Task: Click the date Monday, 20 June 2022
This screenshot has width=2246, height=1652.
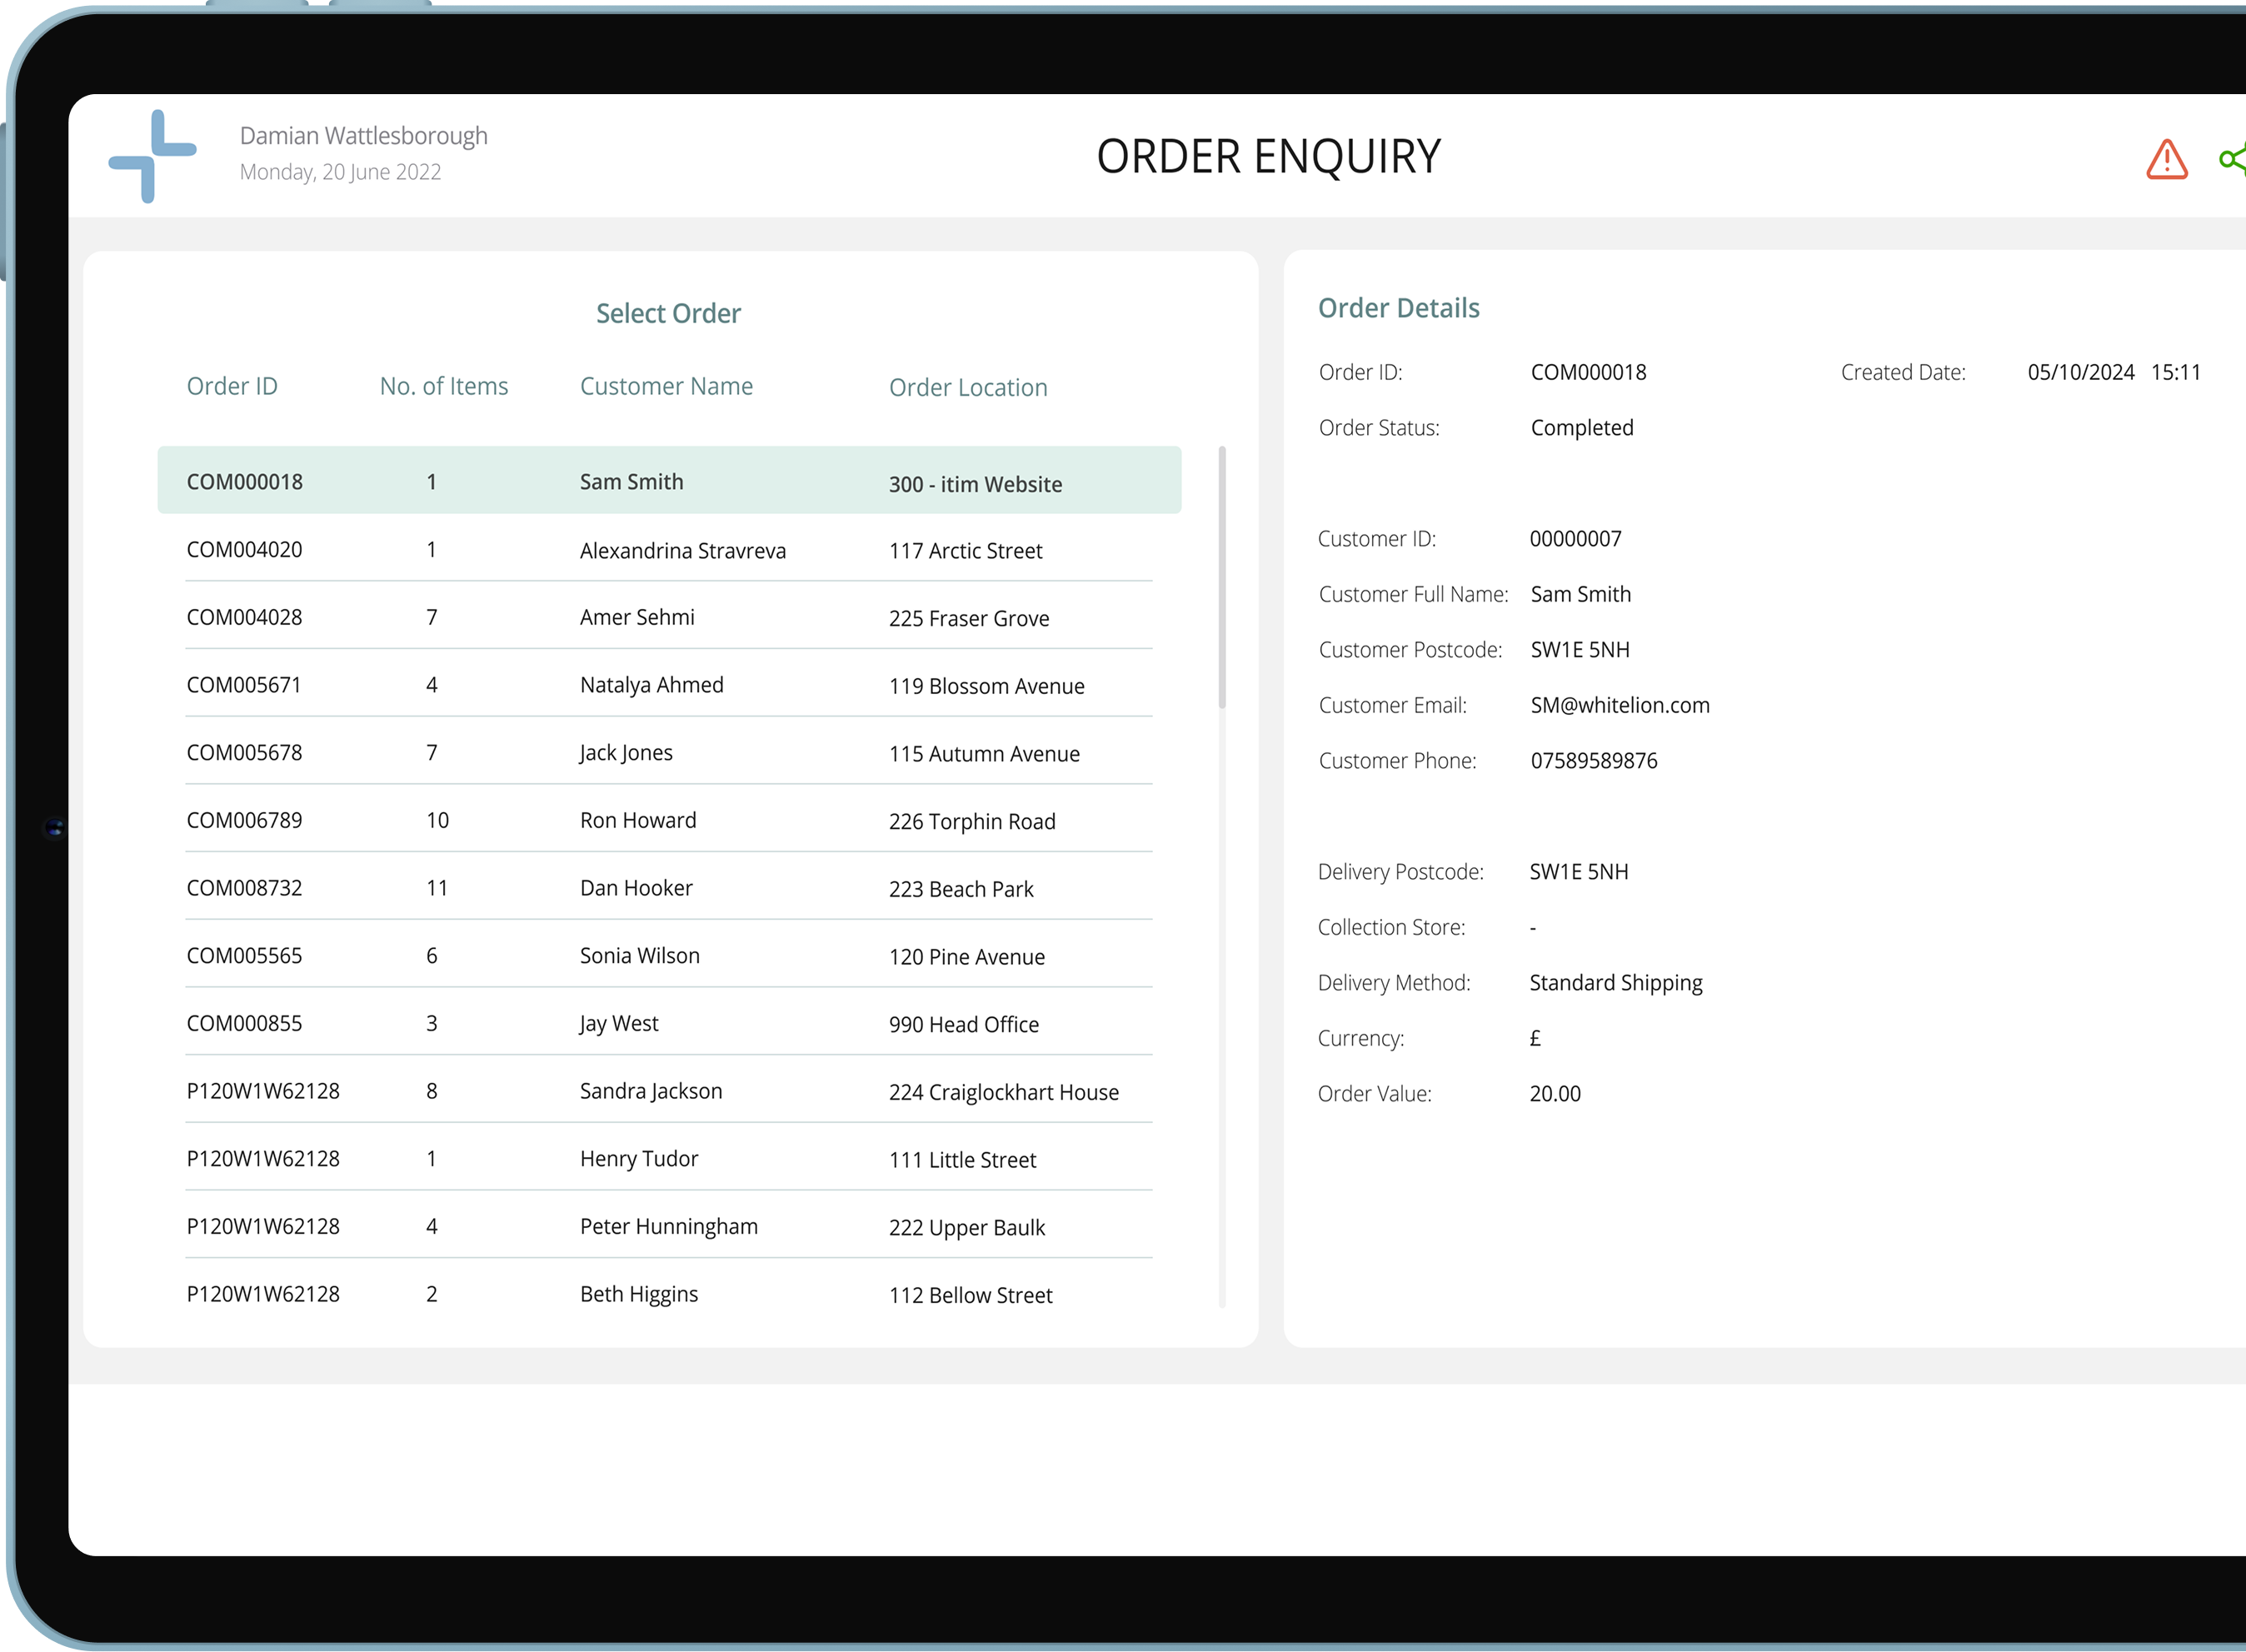Action: point(340,172)
